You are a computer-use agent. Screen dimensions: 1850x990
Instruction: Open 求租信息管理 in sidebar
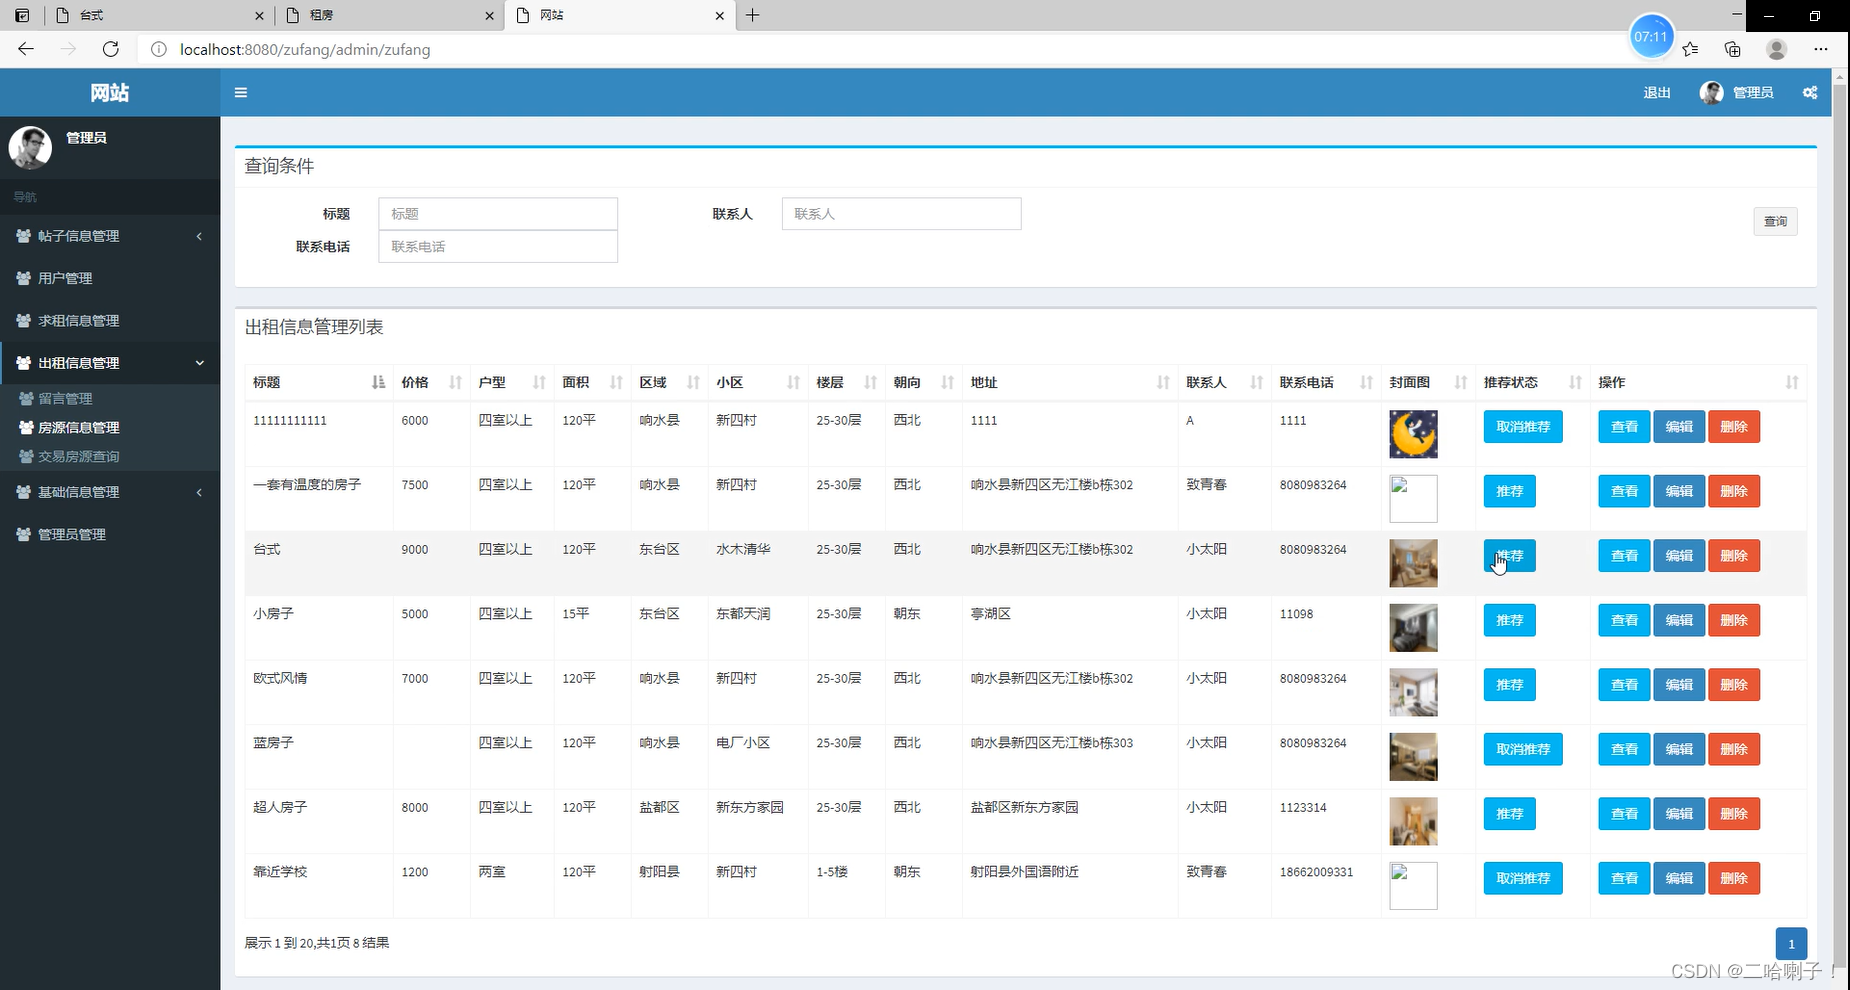pos(110,321)
